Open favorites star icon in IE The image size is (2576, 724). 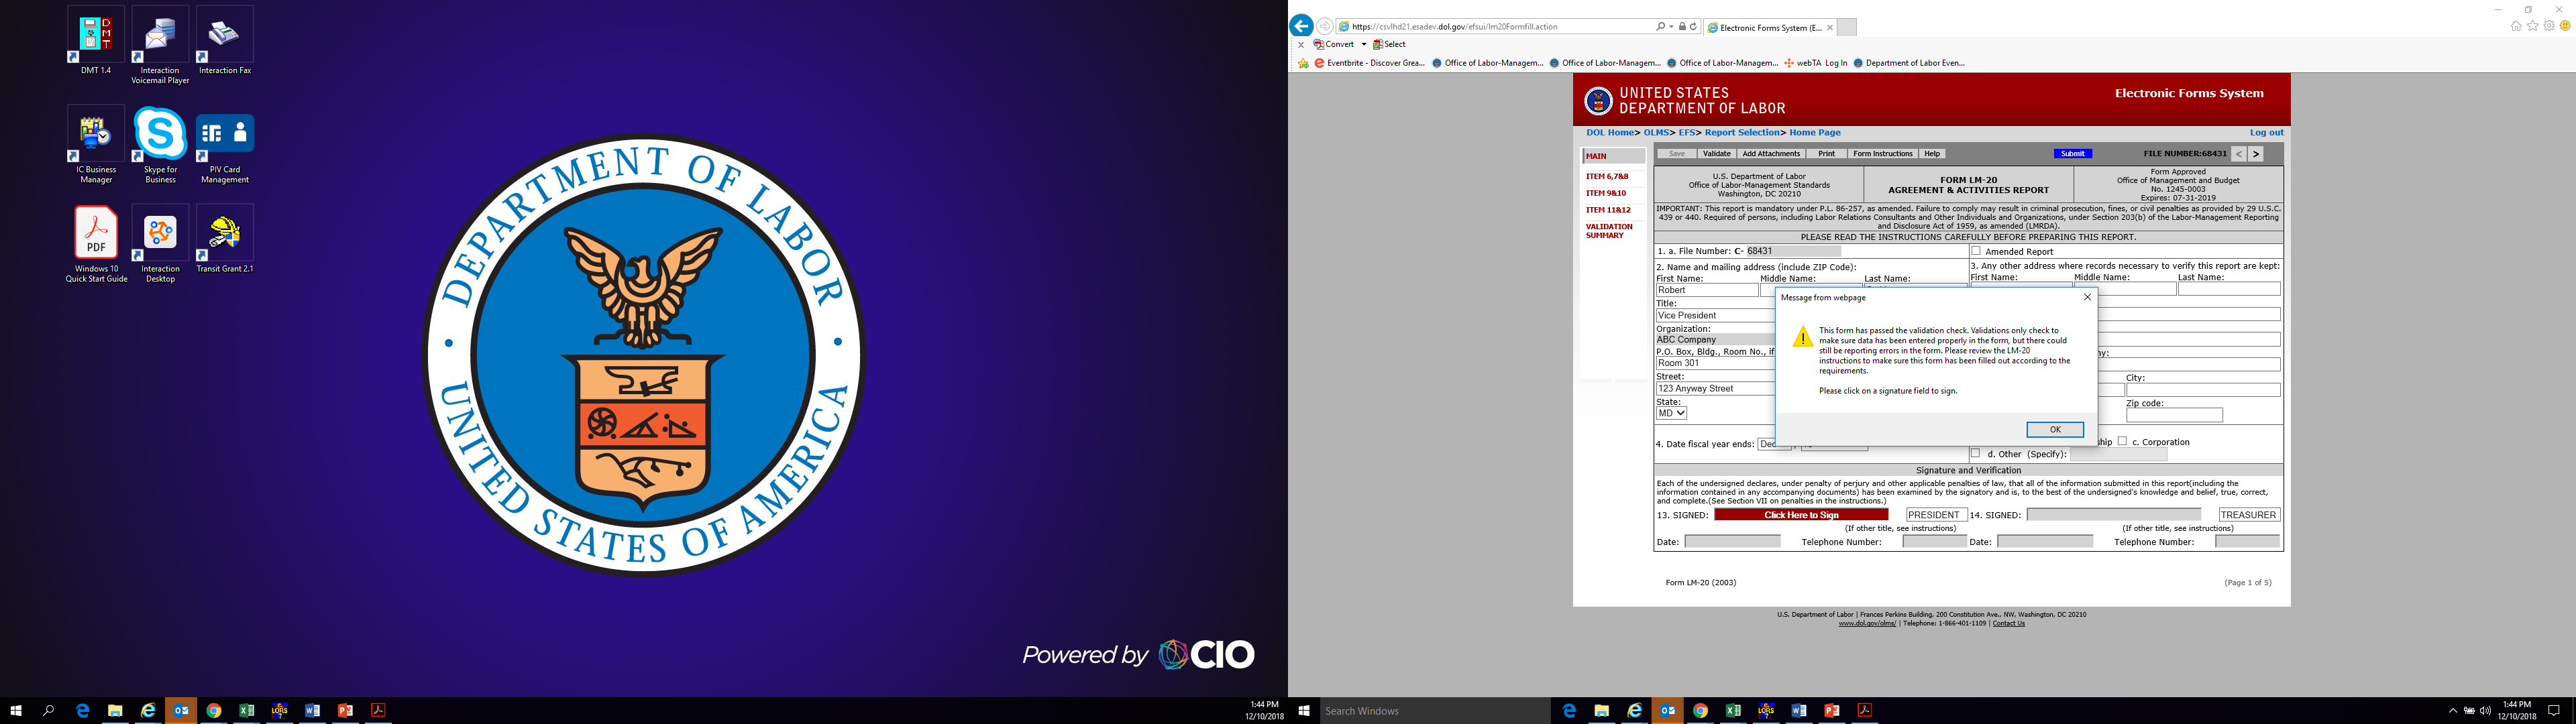[2533, 26]
